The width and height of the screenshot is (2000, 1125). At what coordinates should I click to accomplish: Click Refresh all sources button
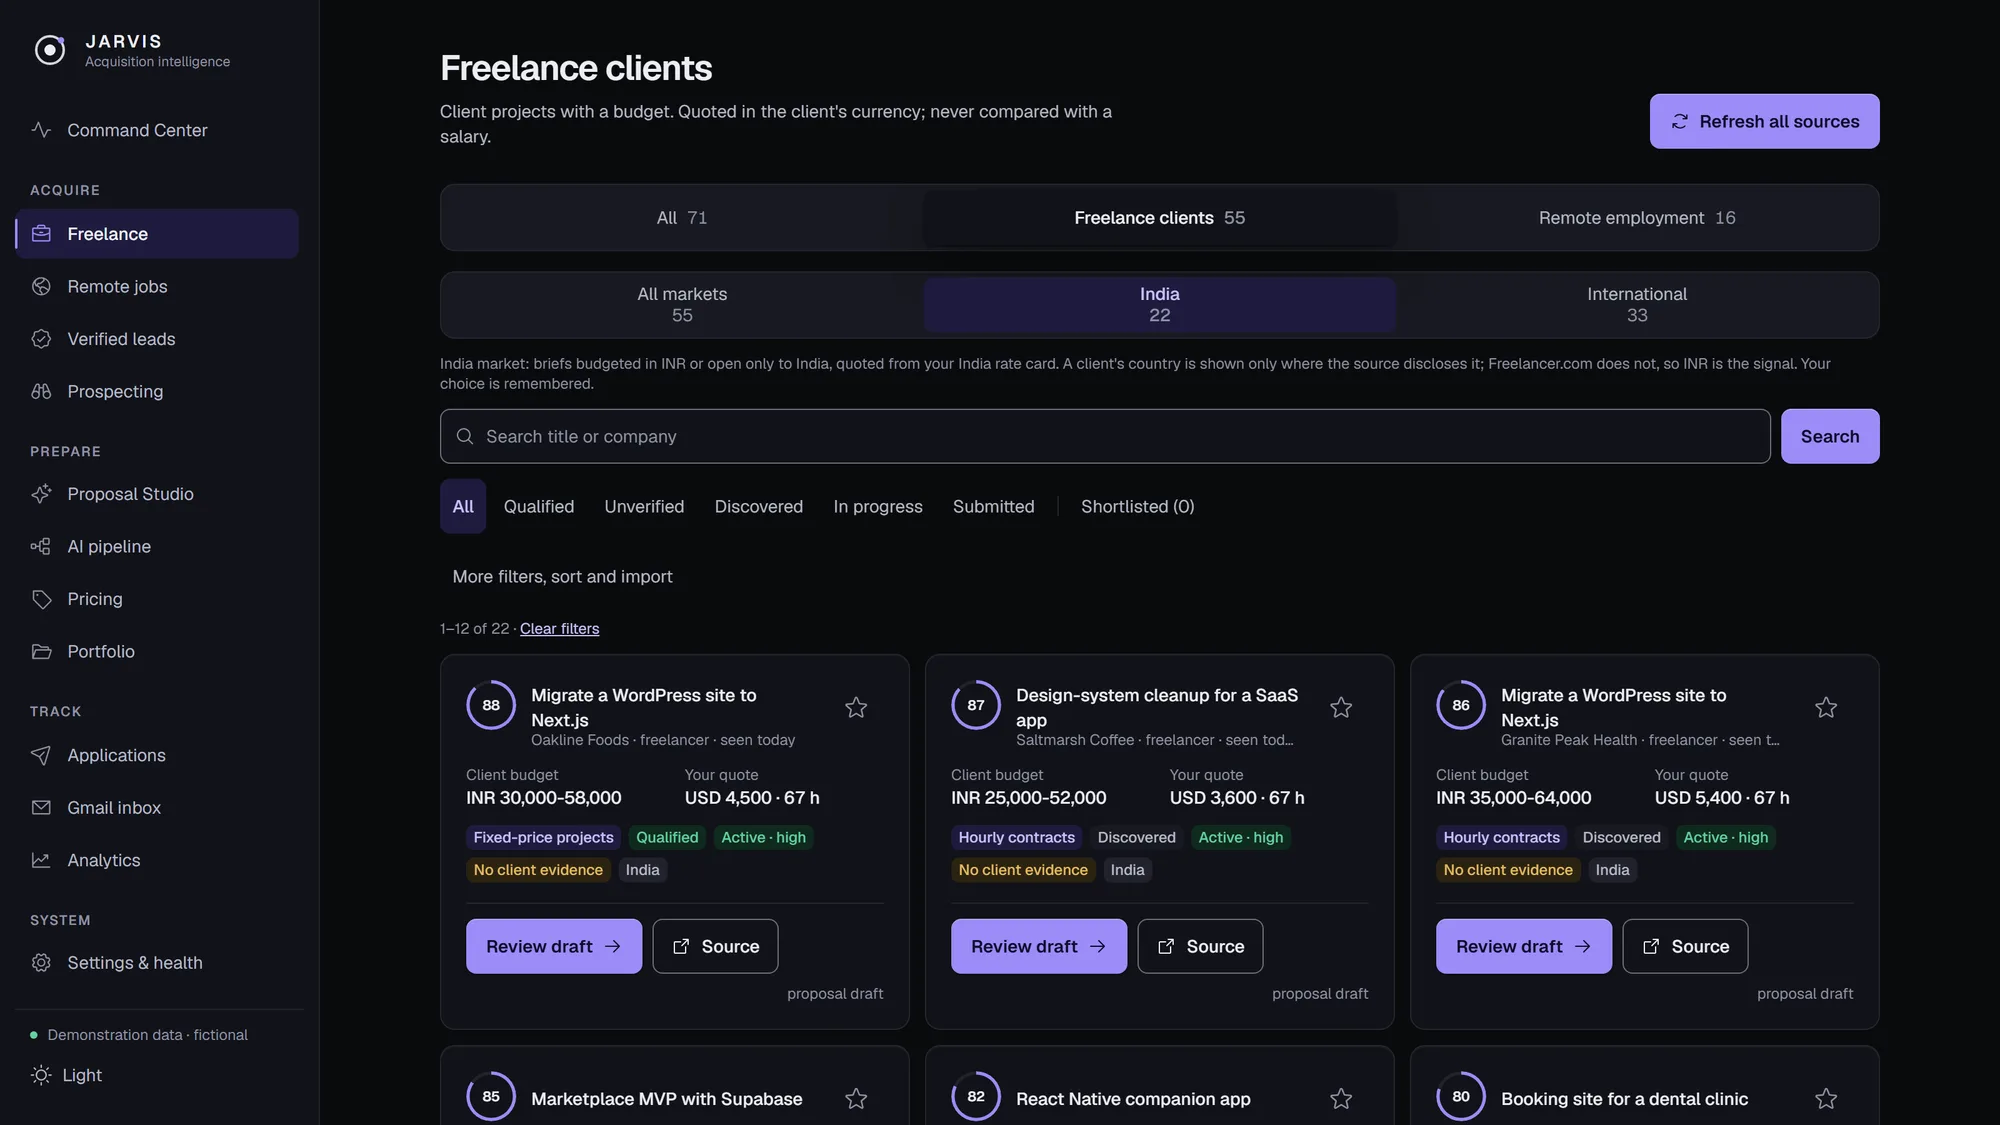pyautogui.click(x=1765, y=121)
